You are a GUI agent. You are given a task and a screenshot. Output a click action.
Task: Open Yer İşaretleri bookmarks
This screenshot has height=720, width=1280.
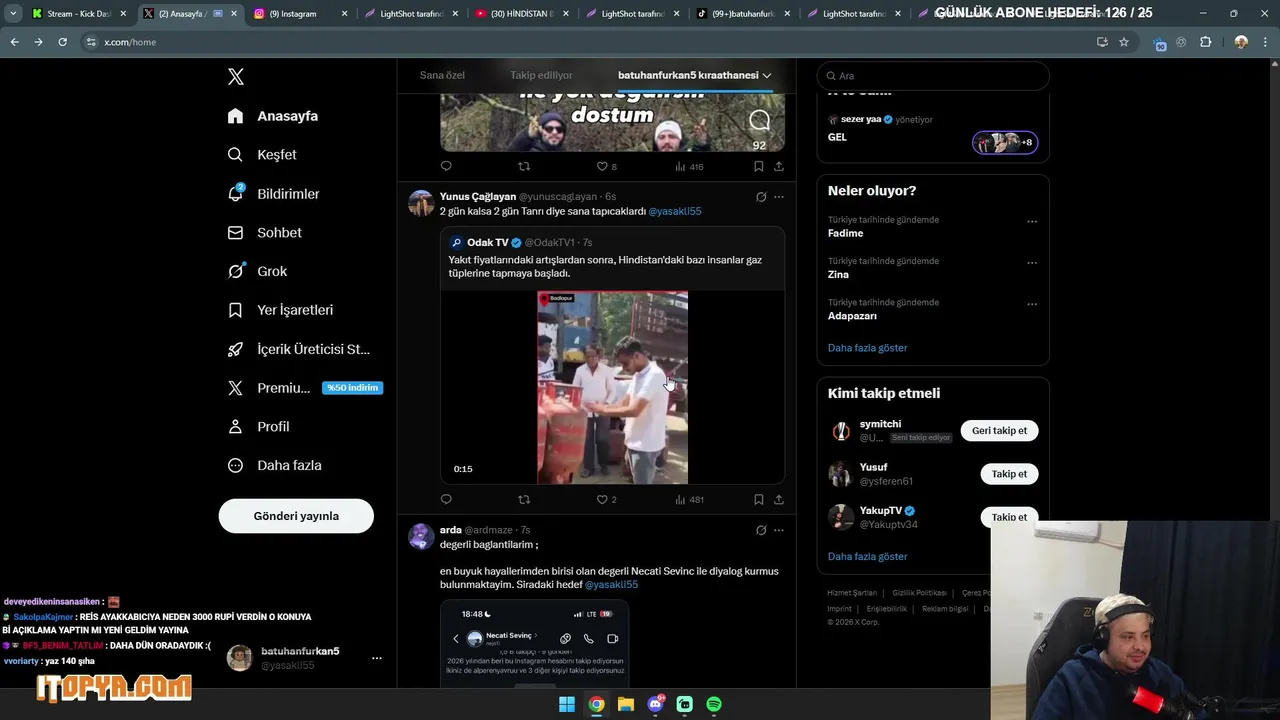point(280,310)
